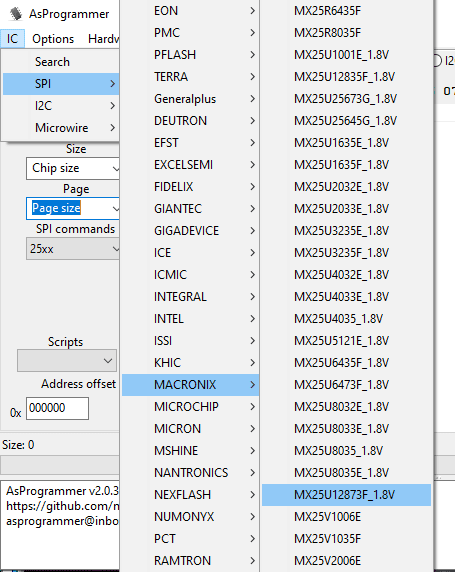Expand the EXCELSEMI submenu
The image size is (455, 572).
(x=190, y=165)
